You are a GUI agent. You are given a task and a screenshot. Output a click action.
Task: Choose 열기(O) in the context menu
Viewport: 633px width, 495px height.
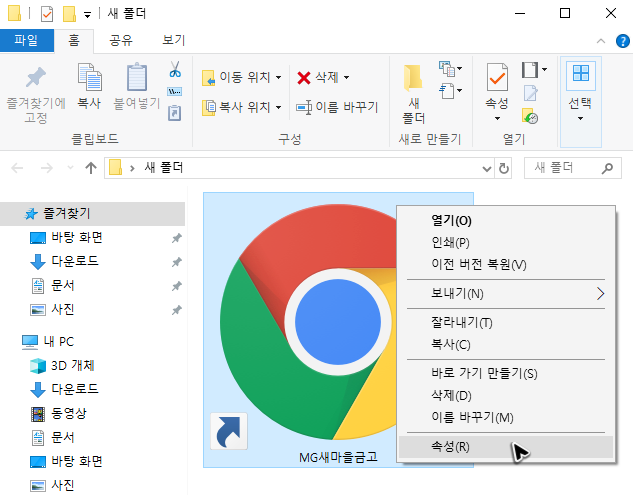point(506,220)
